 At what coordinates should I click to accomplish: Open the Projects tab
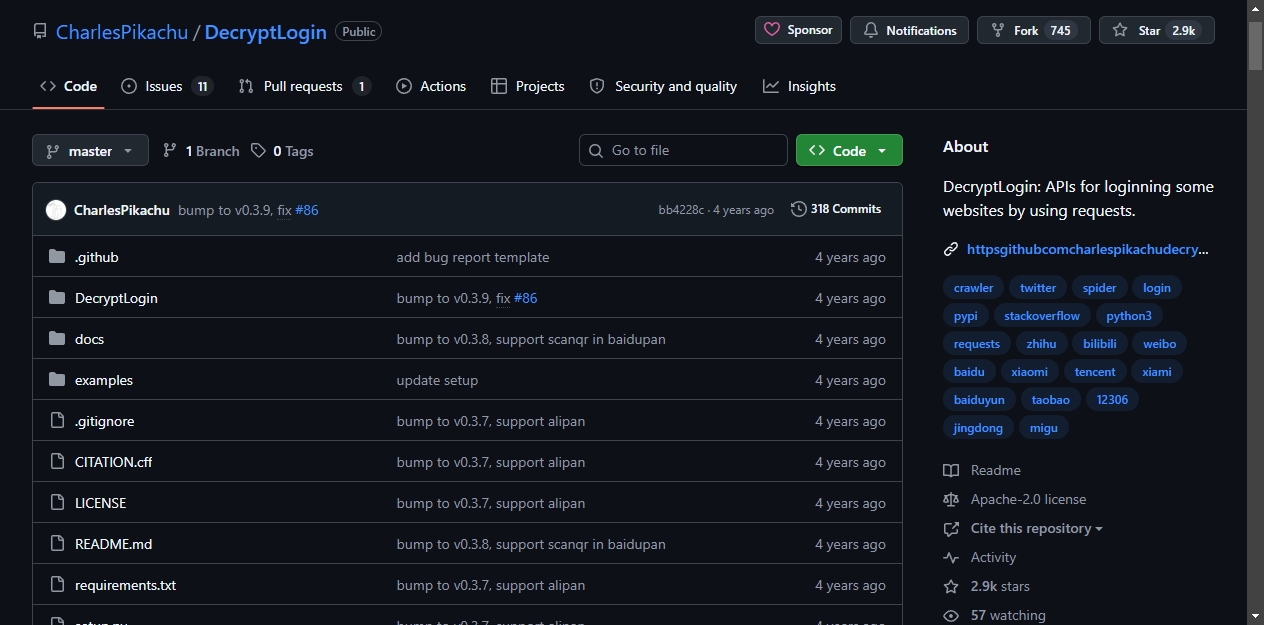click(x=528, y=86)
